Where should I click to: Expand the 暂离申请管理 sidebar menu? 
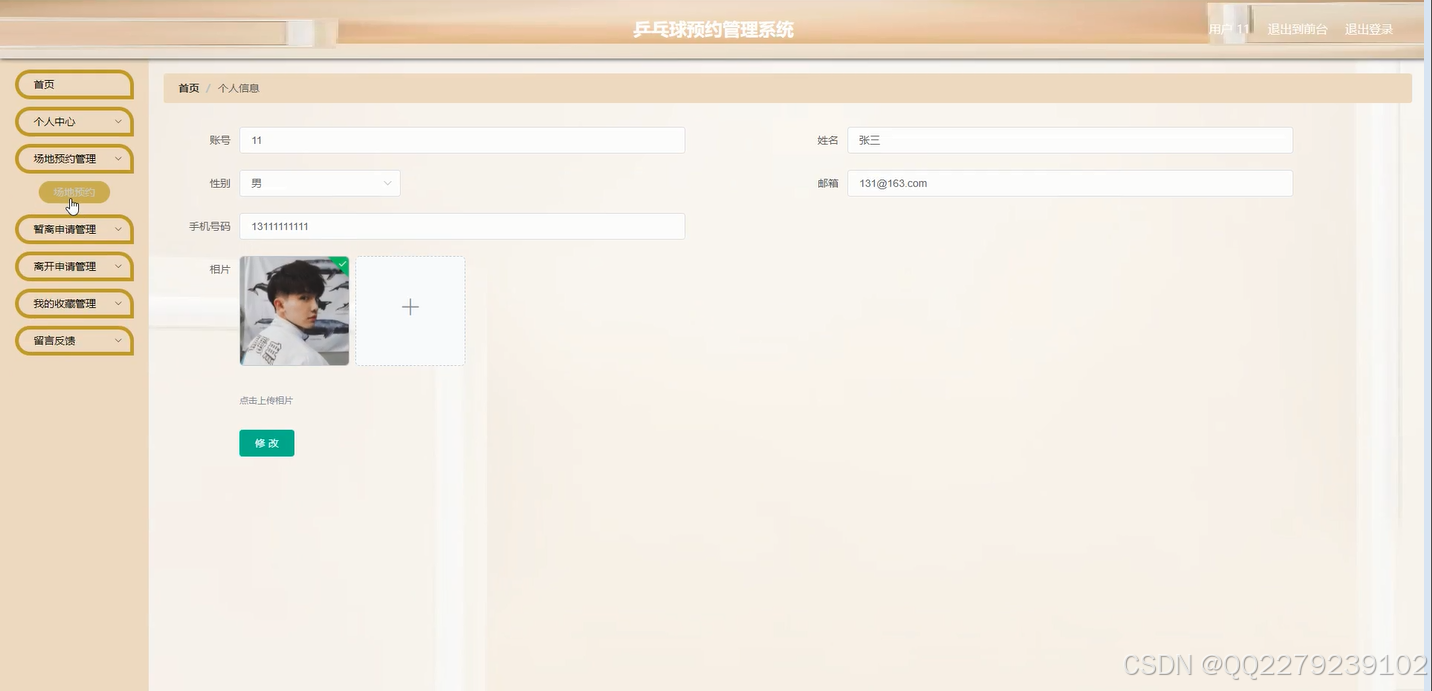pyautogui.click(x=73, y=229)
